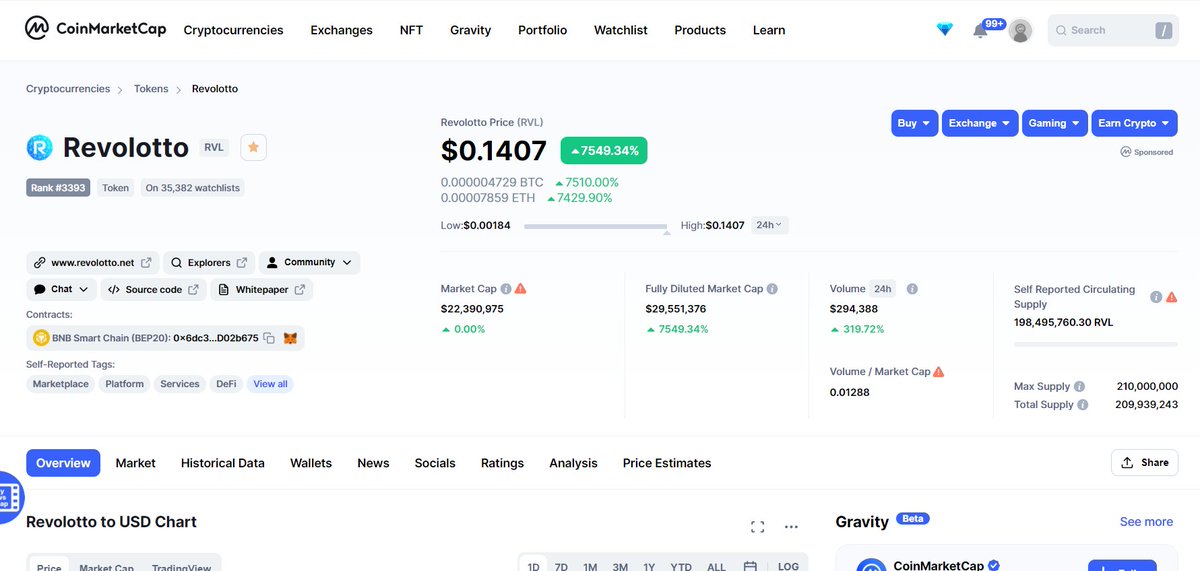Click the Share button
The height and width of the screenshot is (571, 1200).
coord(1144,462)
